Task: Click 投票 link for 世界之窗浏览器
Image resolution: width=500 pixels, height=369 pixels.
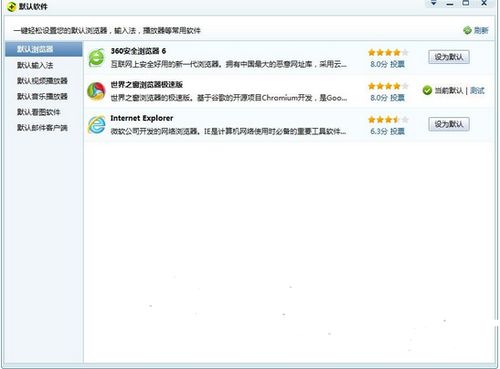Action: (397, 98)
